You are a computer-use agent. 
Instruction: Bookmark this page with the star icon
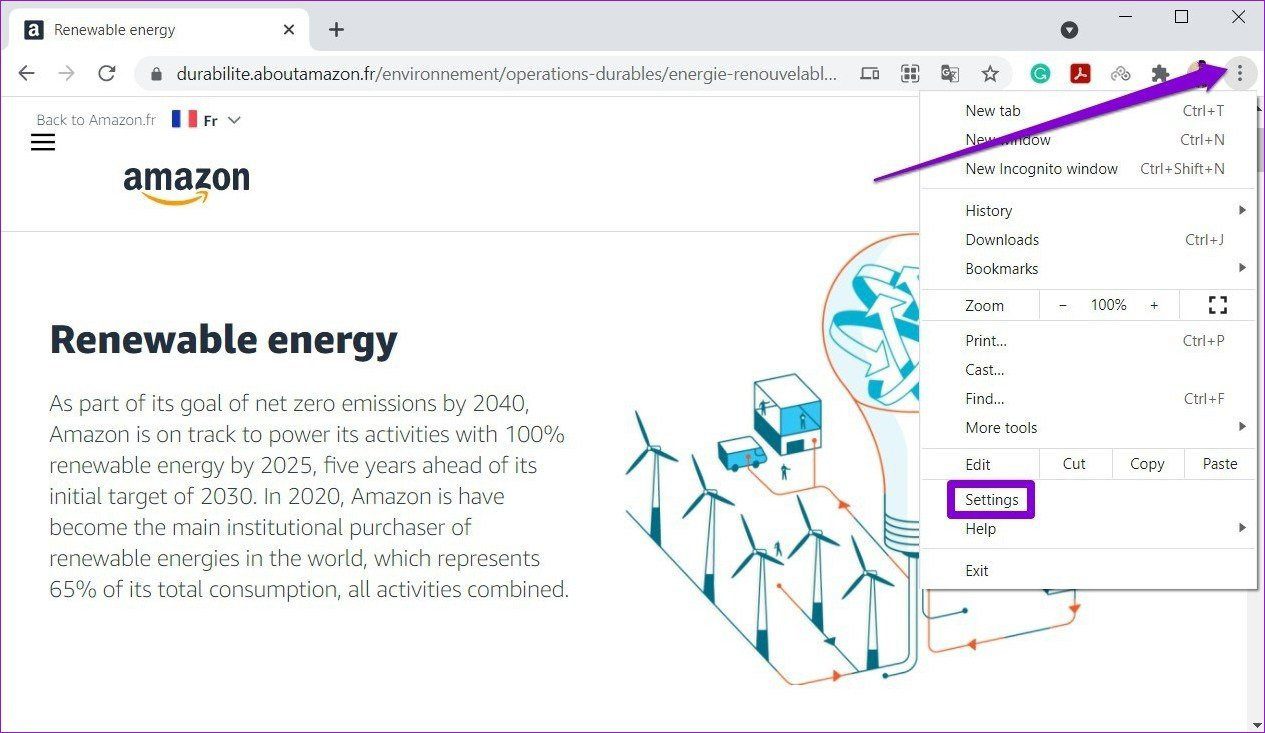coord(990,73)
